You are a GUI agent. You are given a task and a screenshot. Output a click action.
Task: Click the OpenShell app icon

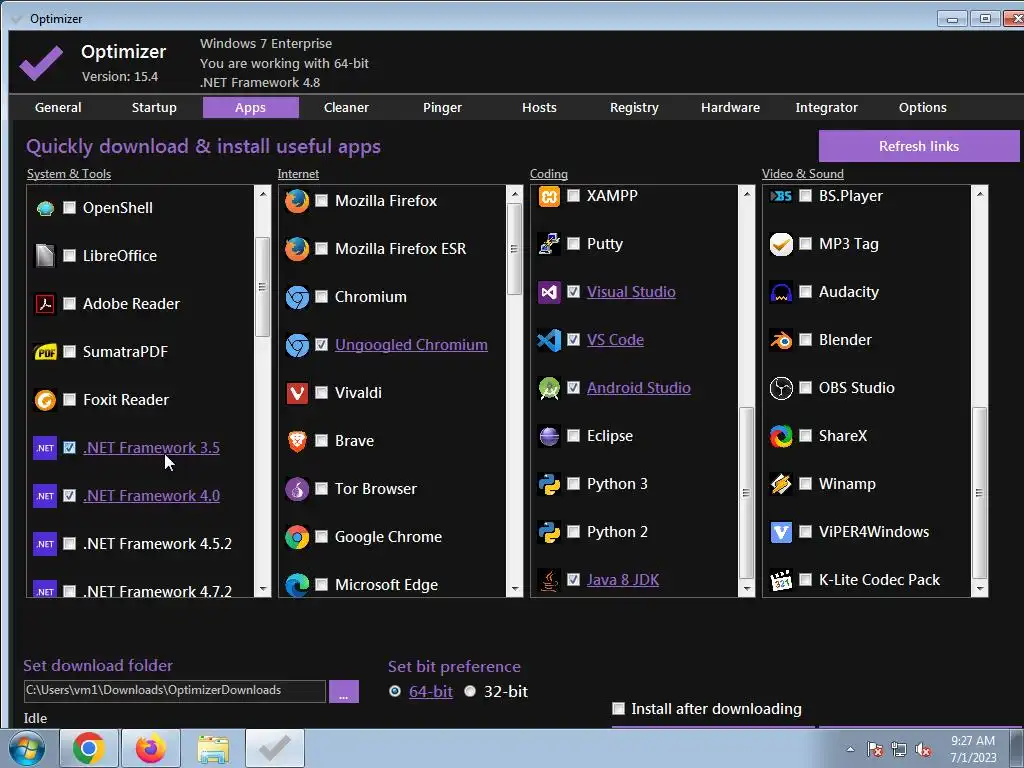click(x=45, y=208)
